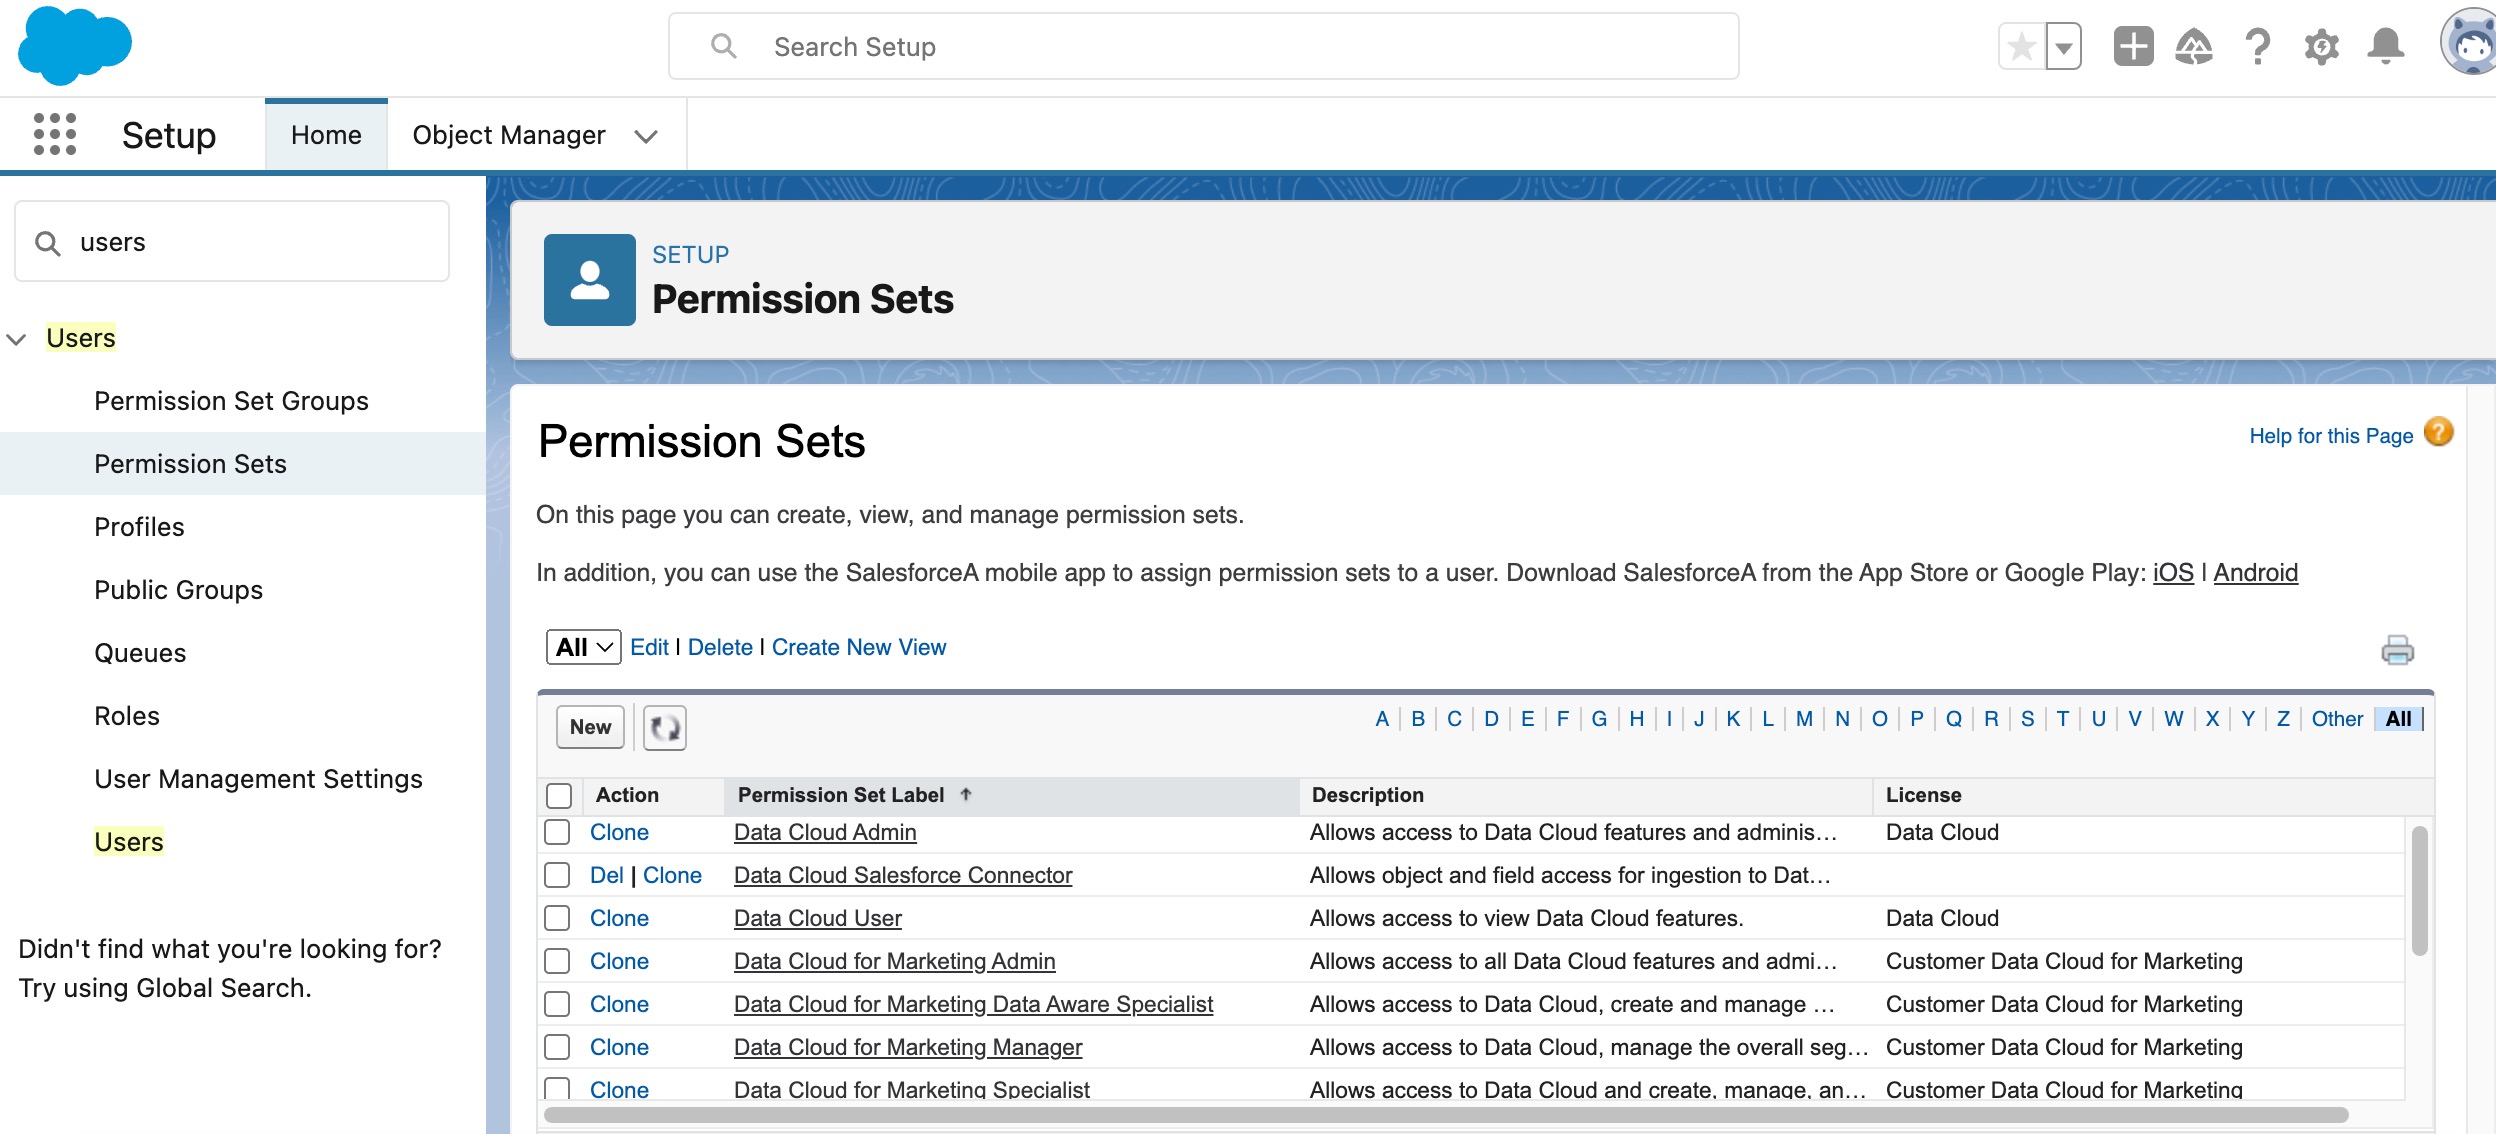Screen dimensions: 2496x1134
Task: Click the favorites star icon
Action: pyautogui.click(x=2021, y=46)
